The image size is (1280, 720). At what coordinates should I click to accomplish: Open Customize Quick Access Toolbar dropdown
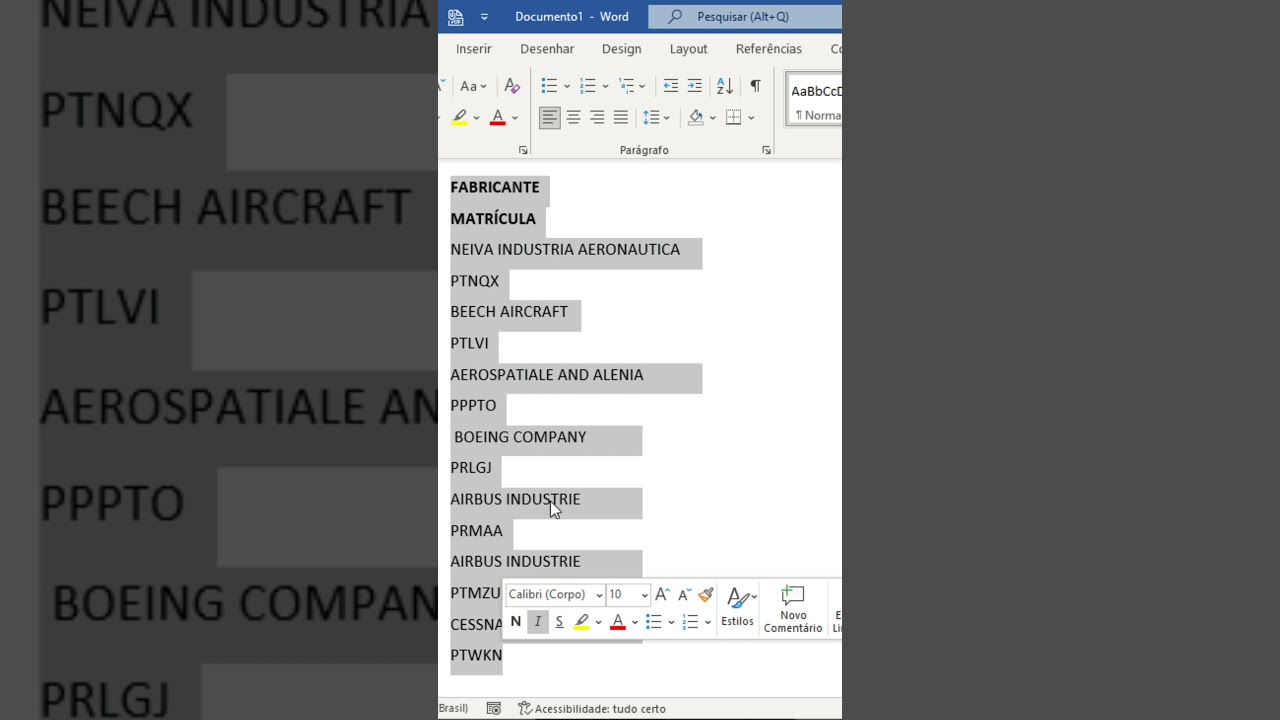tap(484, 17)
